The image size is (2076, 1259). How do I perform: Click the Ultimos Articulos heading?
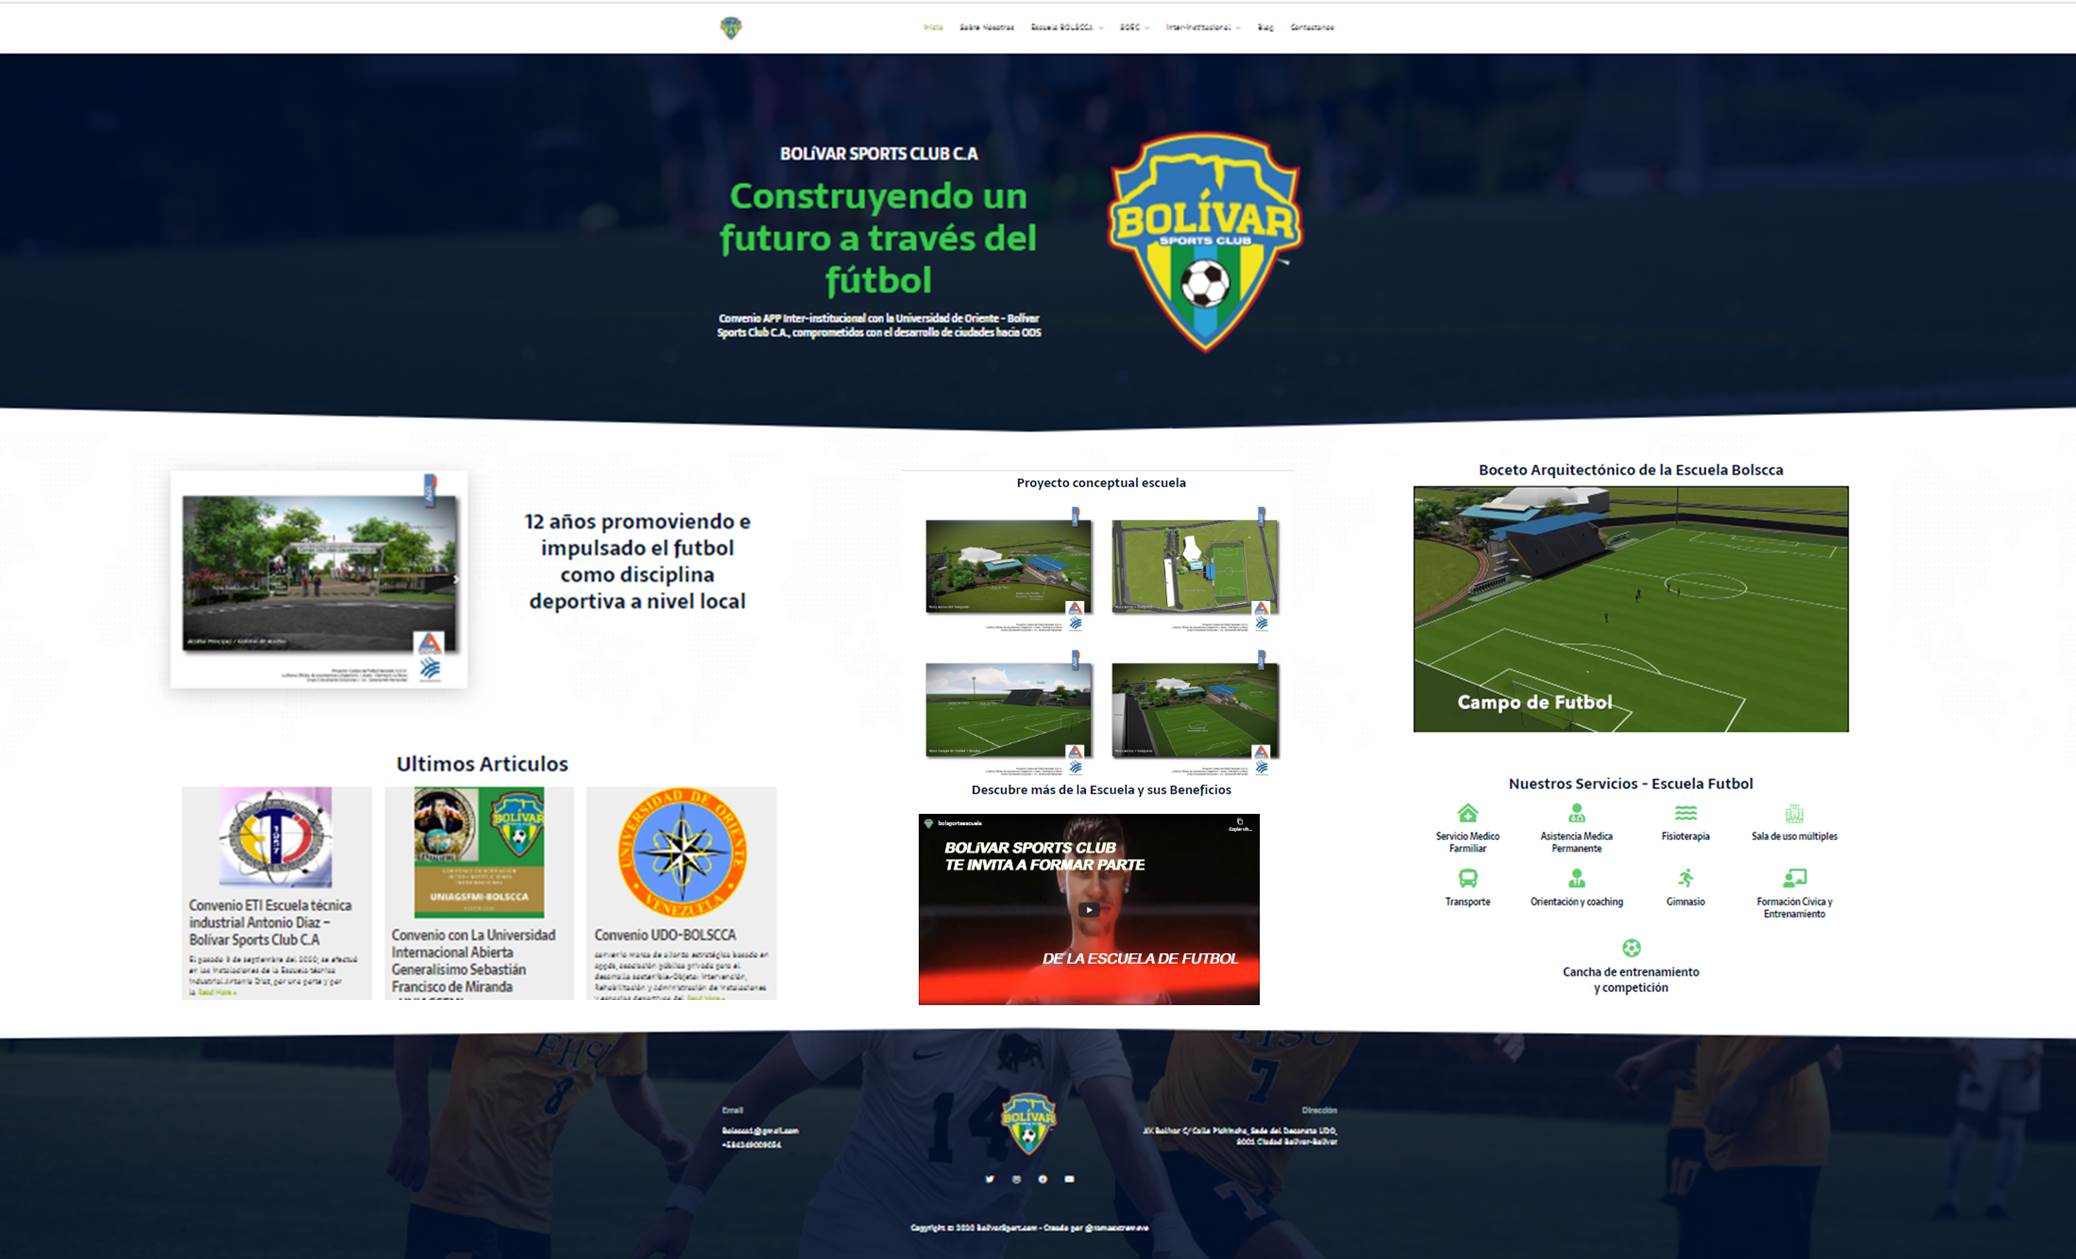click(482, 764)
